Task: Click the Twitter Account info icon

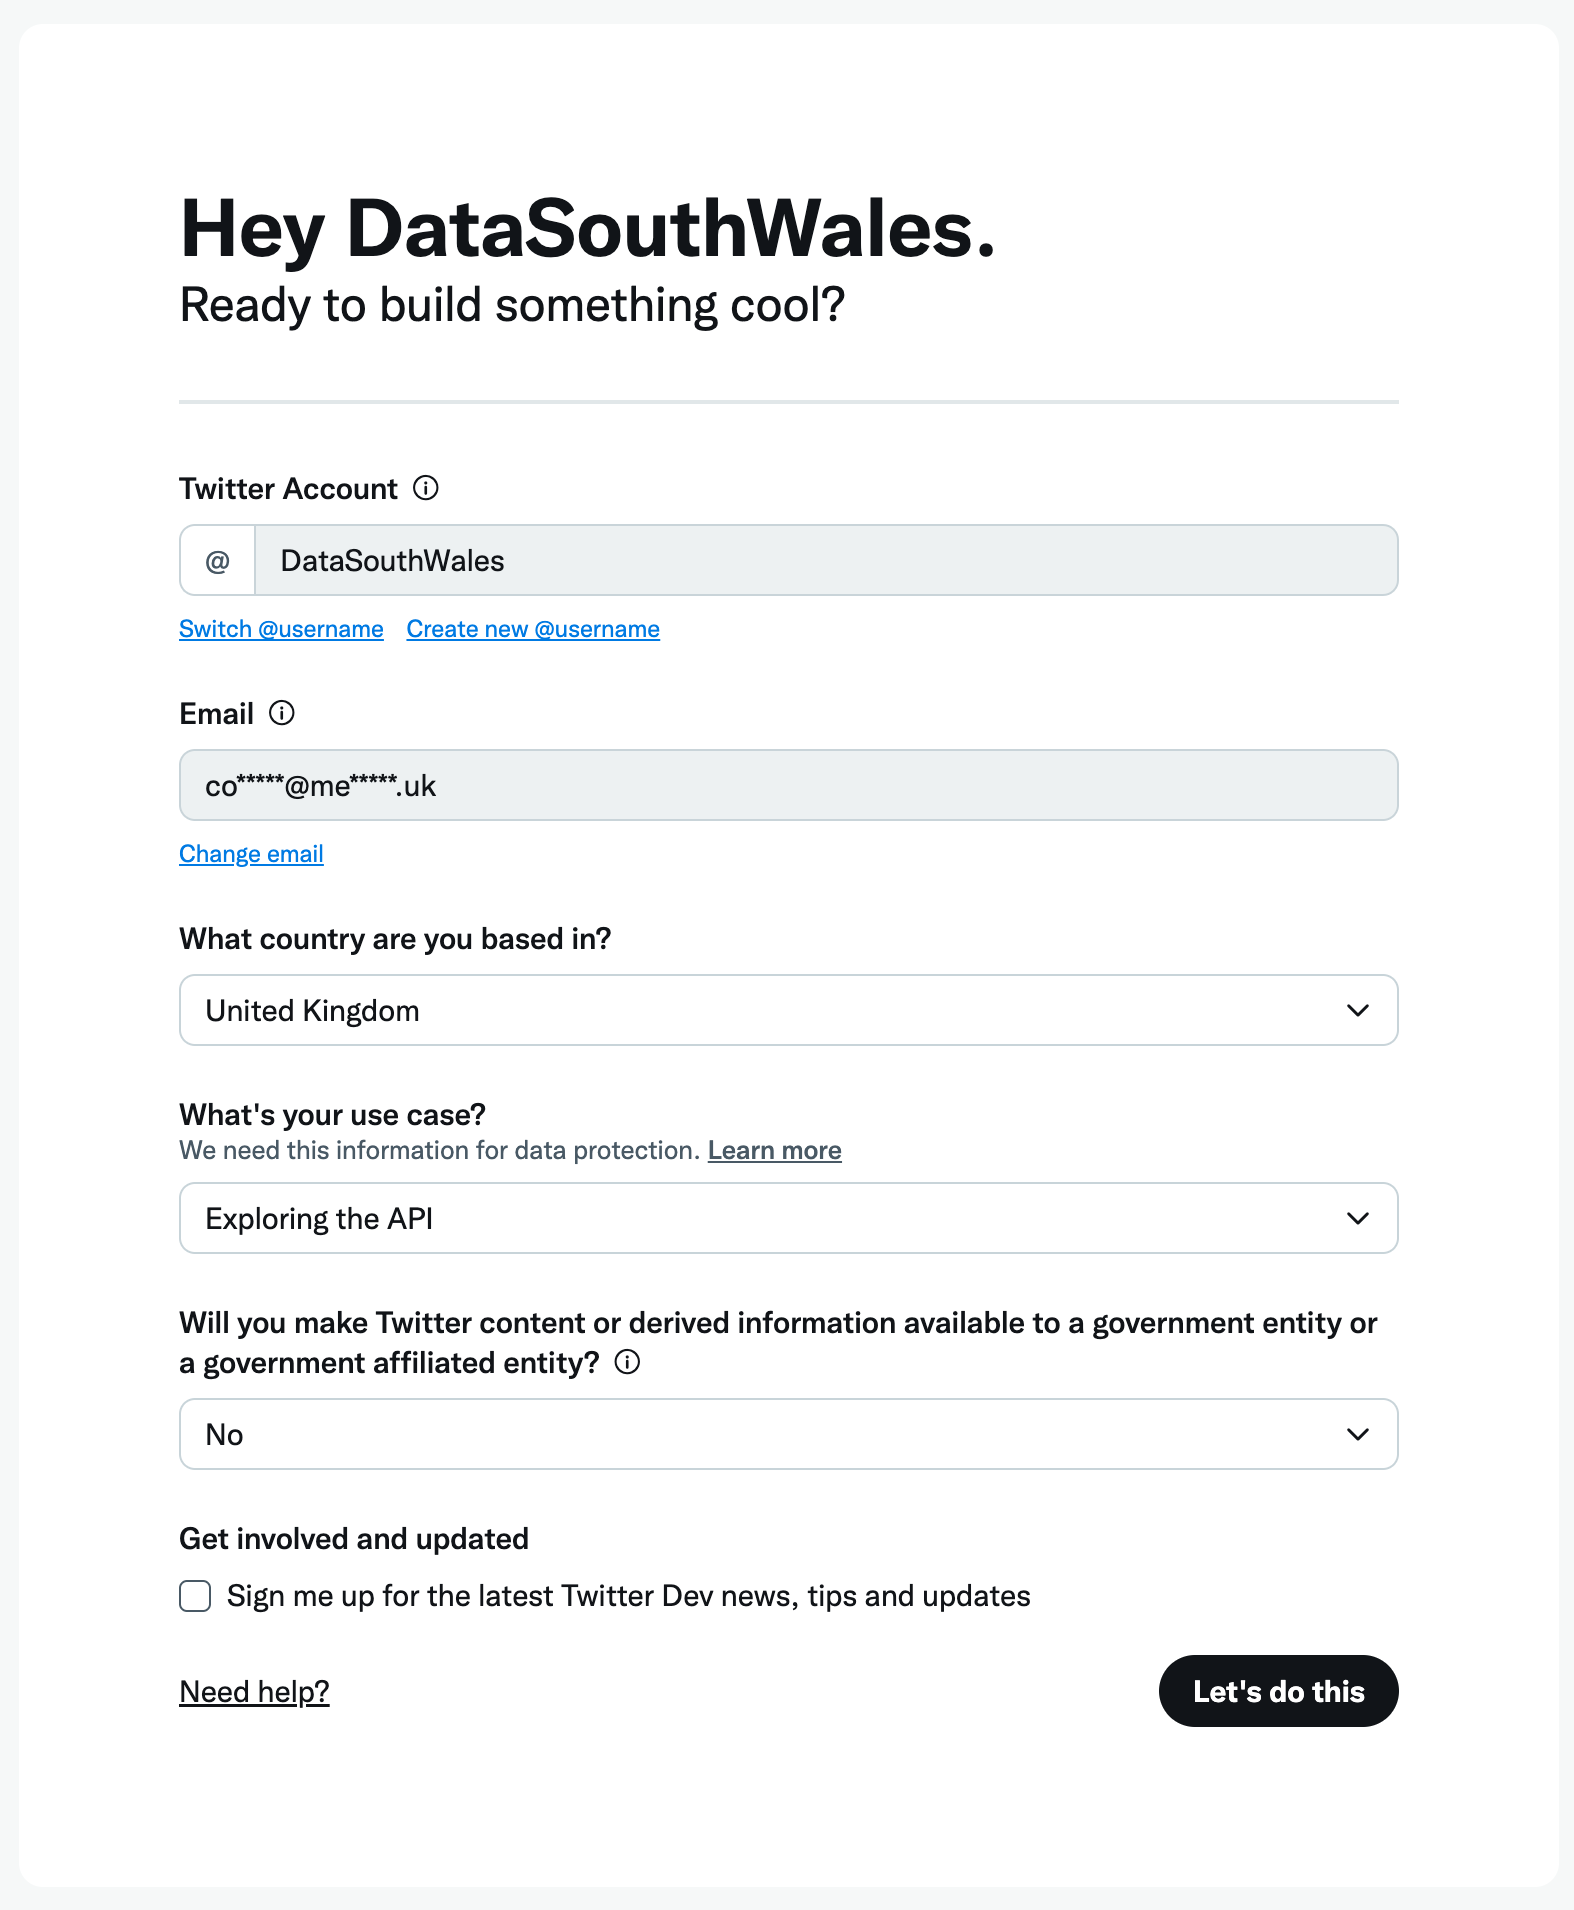Action: click(x=428, y=489)
